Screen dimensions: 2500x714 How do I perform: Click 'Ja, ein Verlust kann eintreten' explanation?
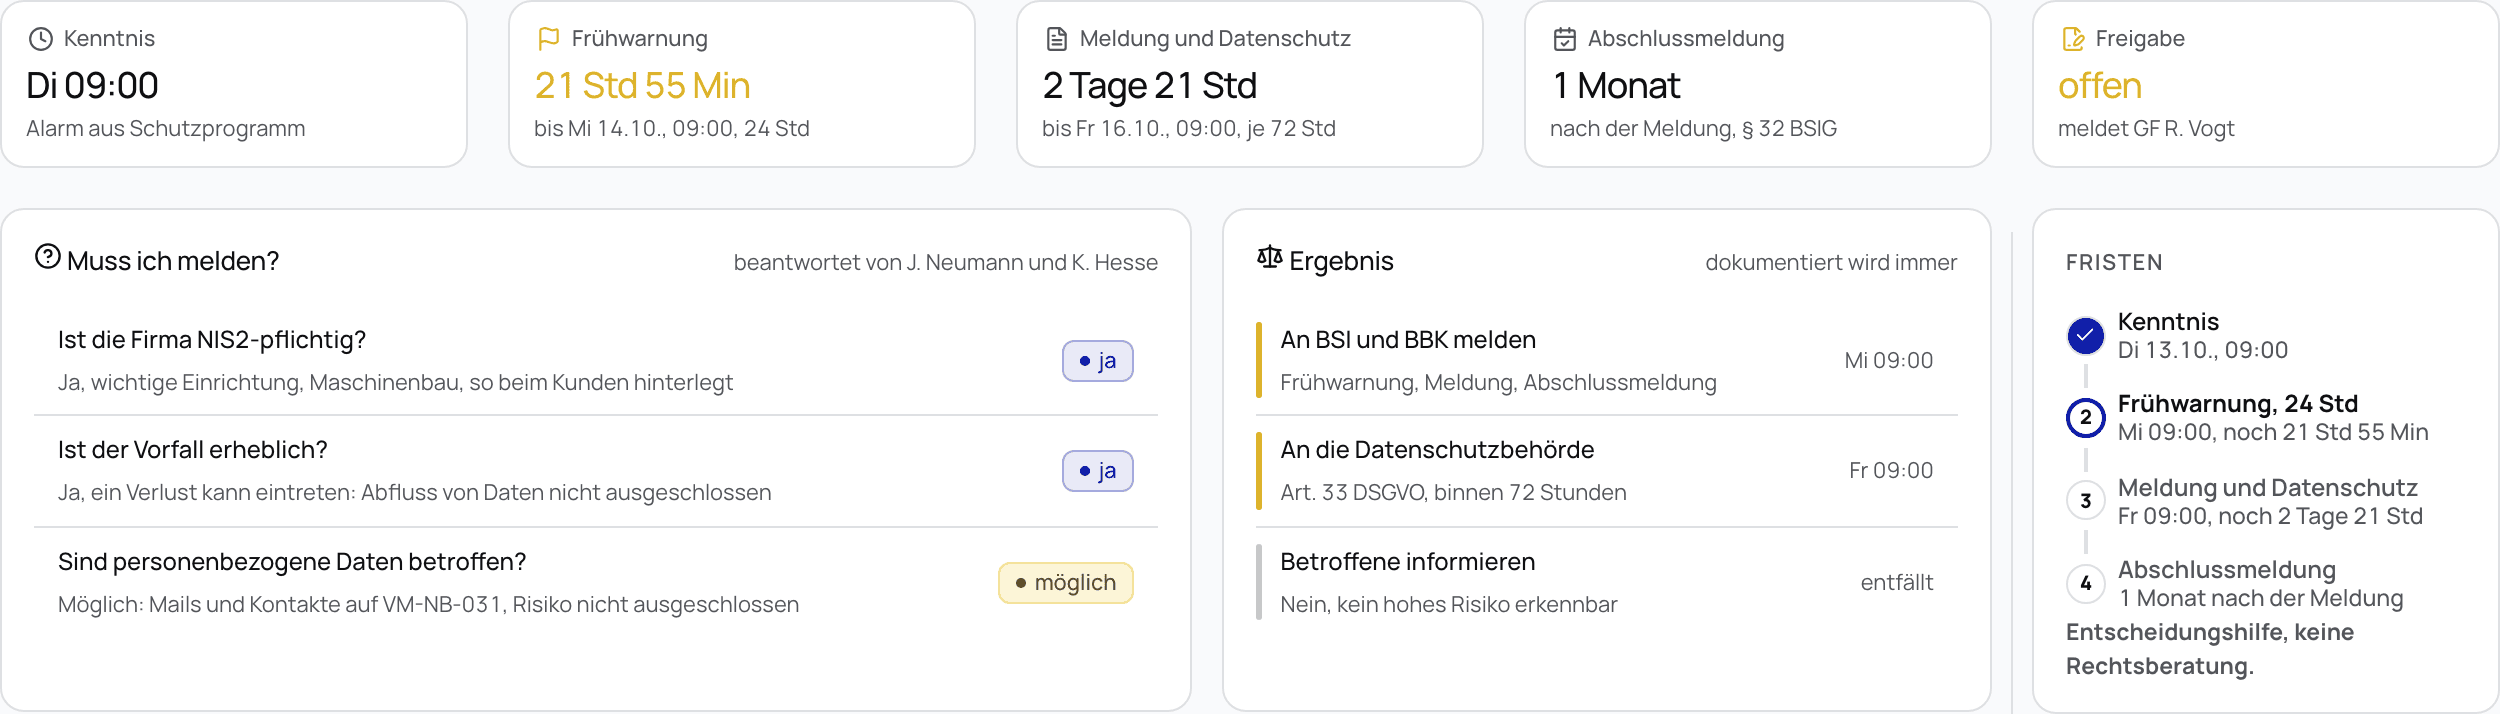pos(206,493)
